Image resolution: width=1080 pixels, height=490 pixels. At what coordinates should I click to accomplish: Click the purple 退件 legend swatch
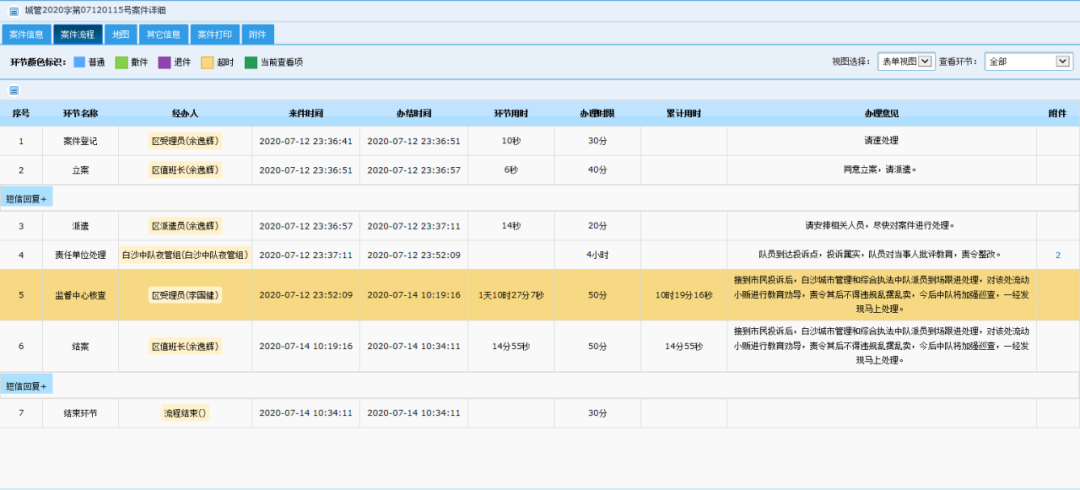coord(164,62)
